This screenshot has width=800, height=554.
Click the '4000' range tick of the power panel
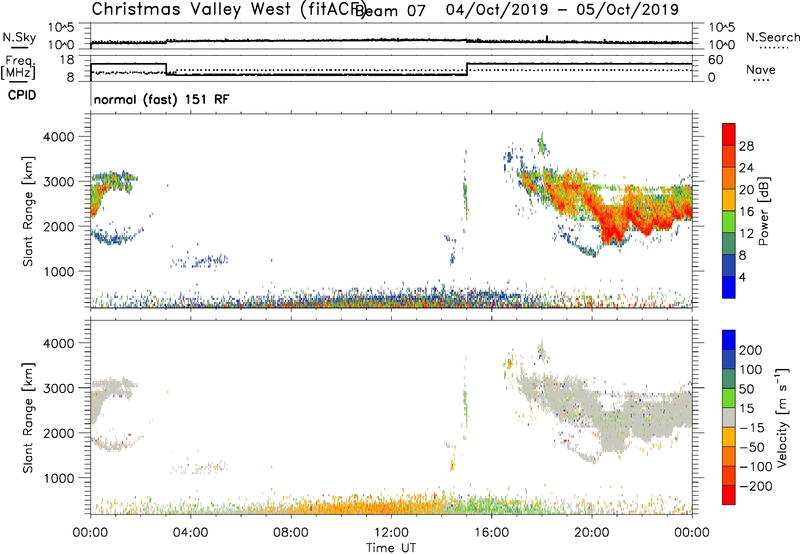click(x=58, y=137)
